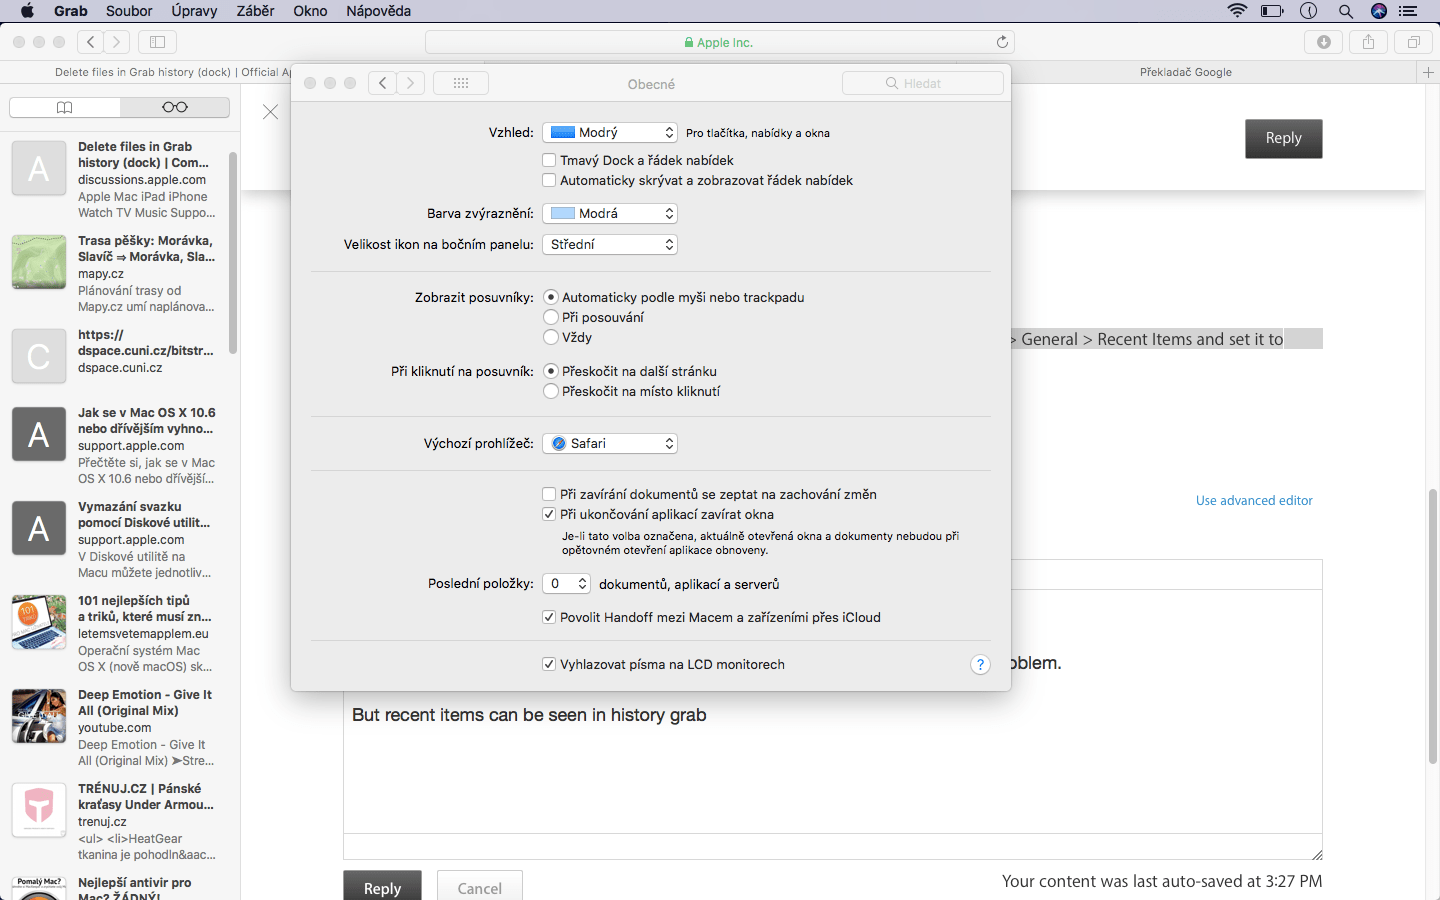Open Siri from the menu bar
The image size is (1440, 900).
1379,11
